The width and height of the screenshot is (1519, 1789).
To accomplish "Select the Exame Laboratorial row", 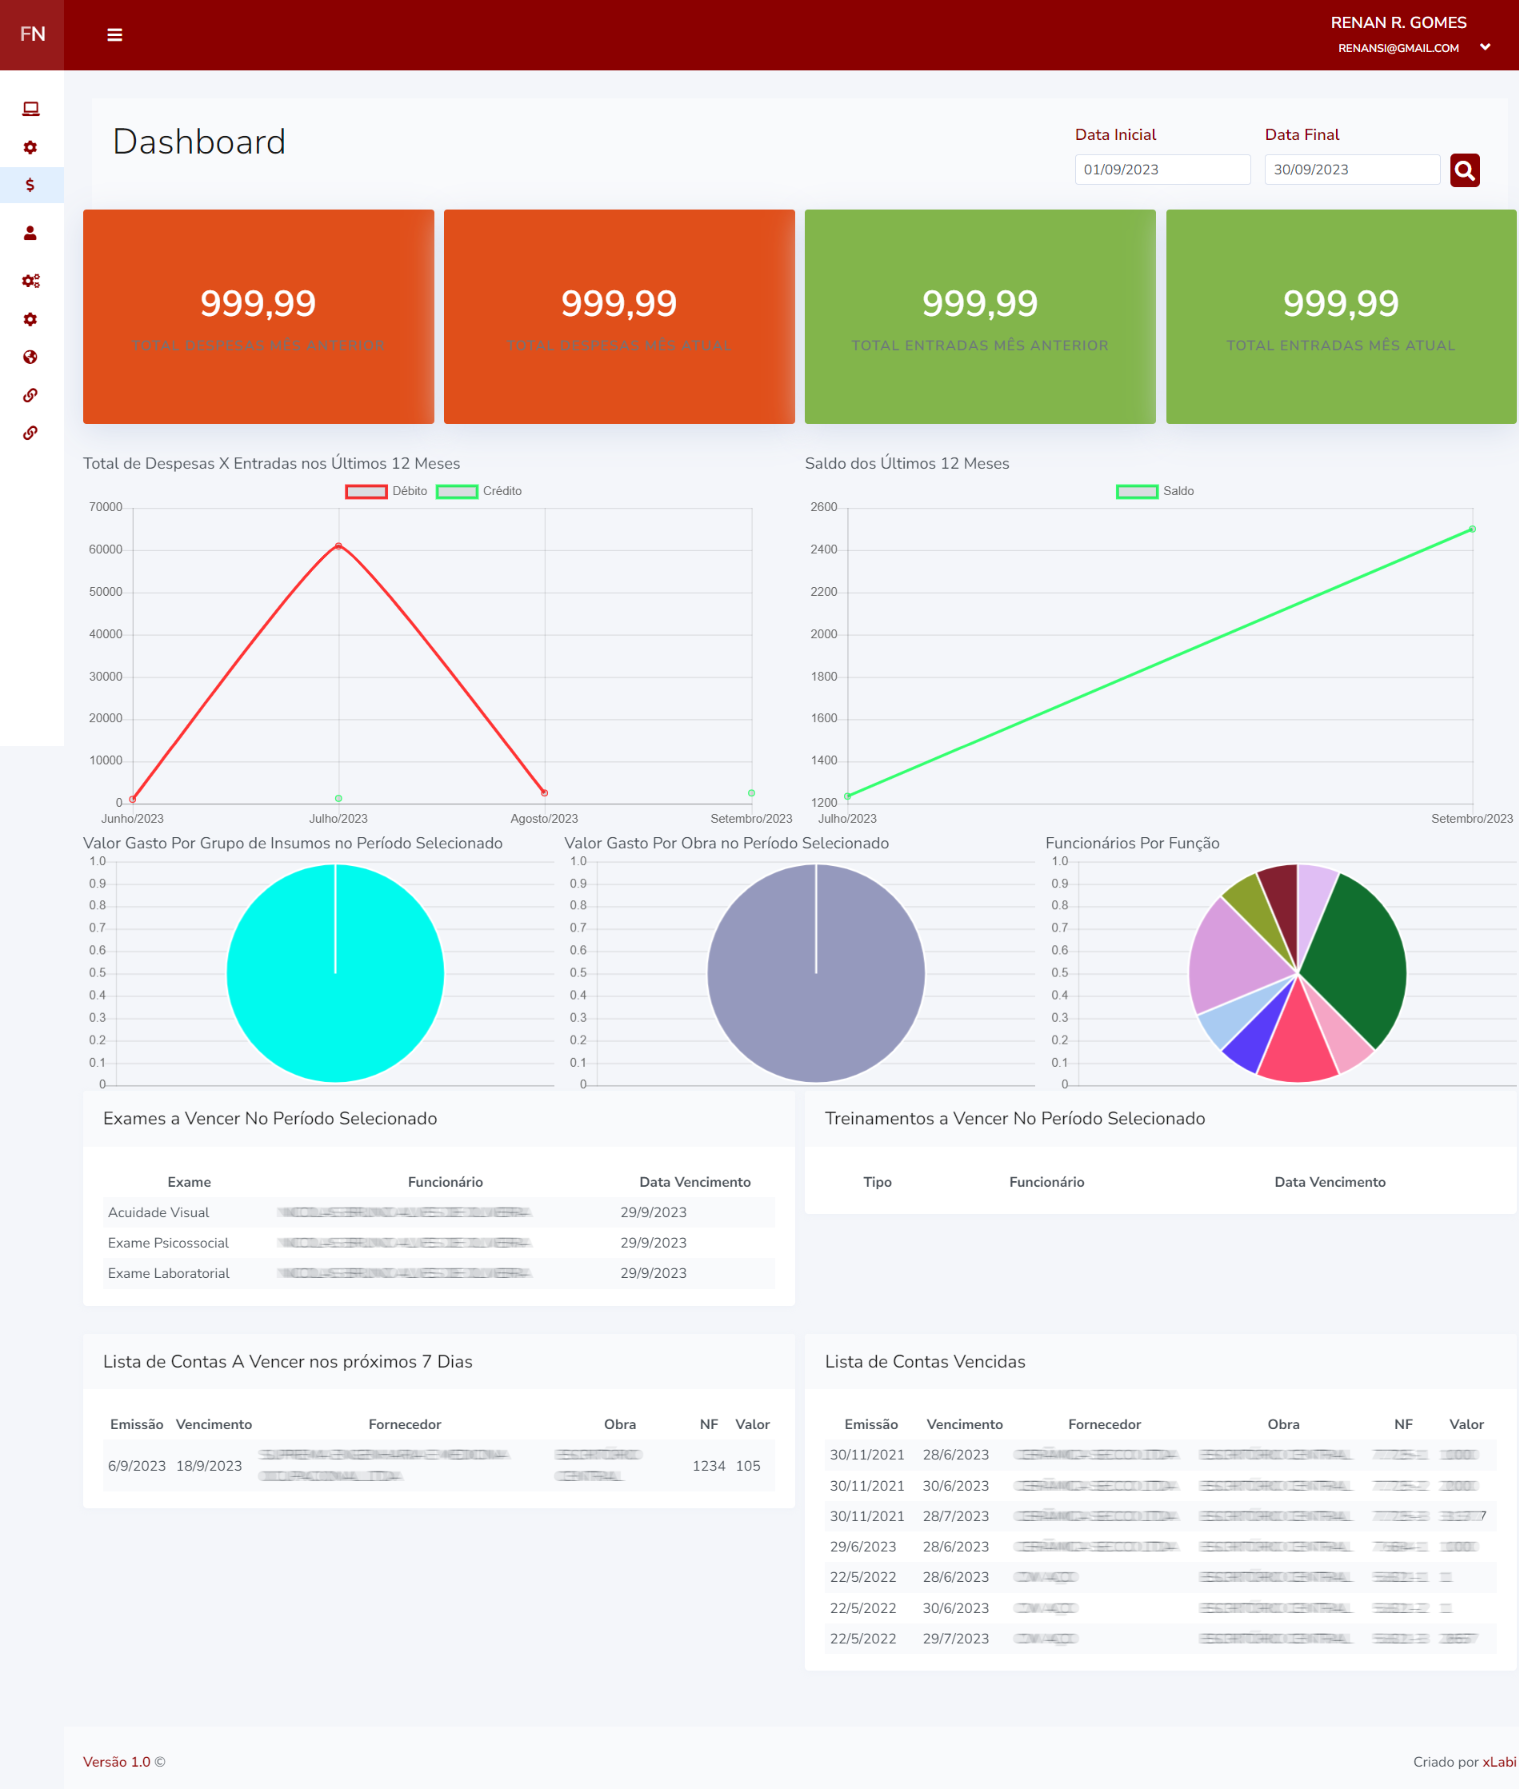I will coord(439,1273).
